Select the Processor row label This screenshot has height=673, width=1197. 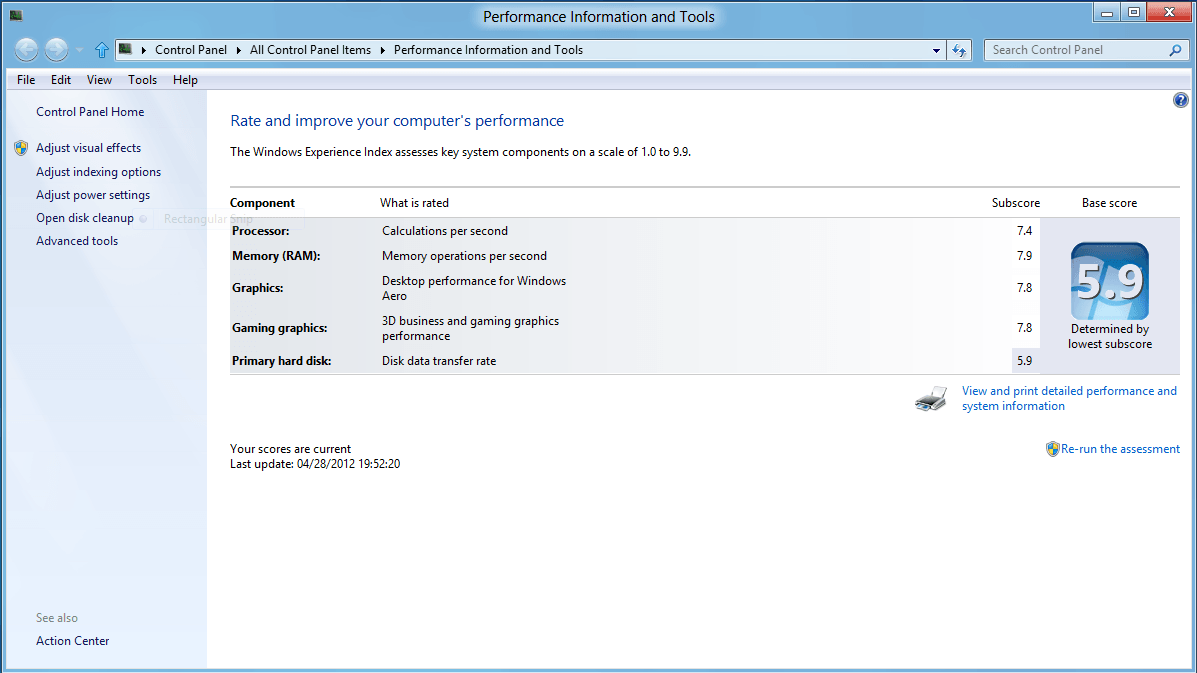coord(260,230)
